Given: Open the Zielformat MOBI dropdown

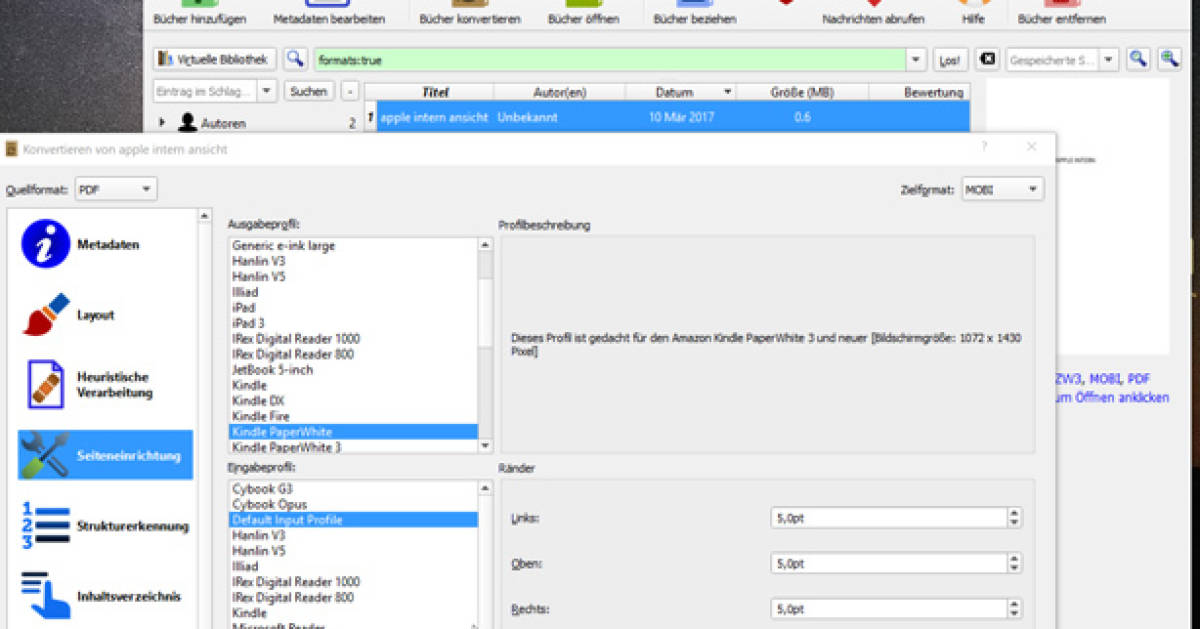Looking at the screenshot, I should (1002, 189).
